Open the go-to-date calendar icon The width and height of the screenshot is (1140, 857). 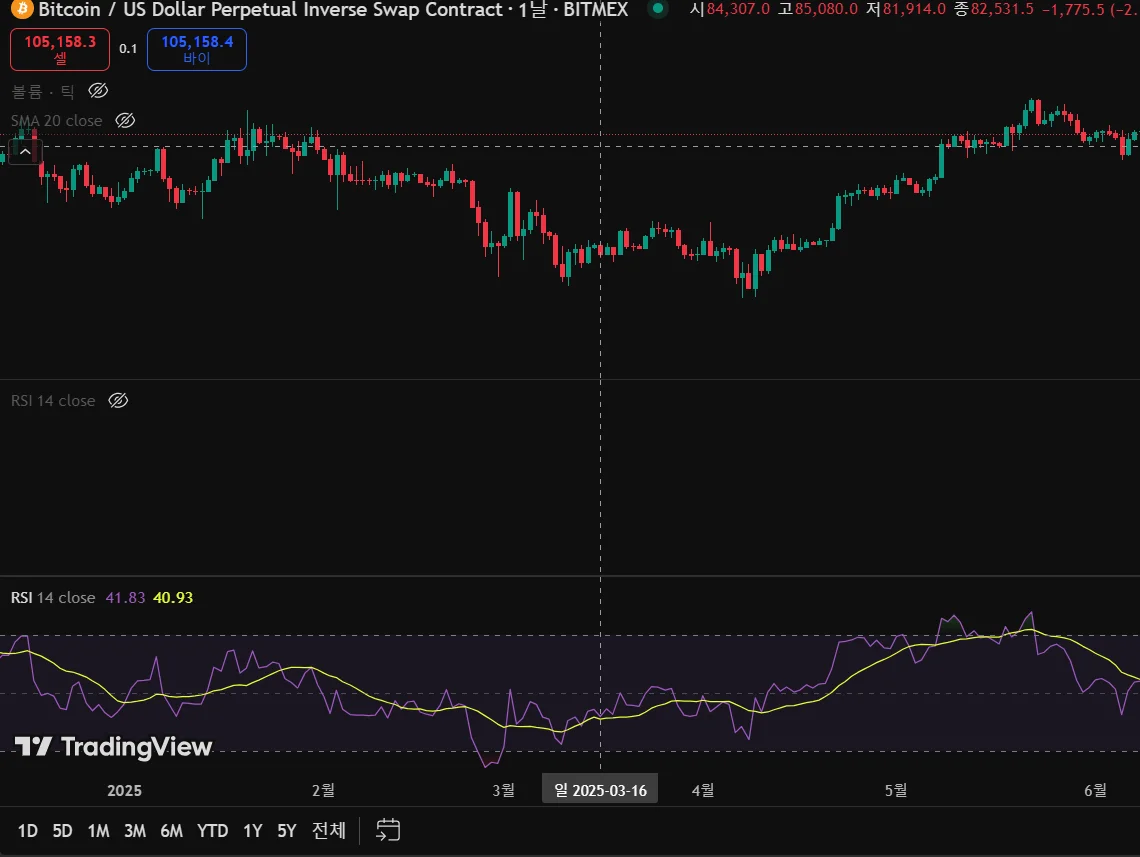pyautogui.click(x=388, y=829)
